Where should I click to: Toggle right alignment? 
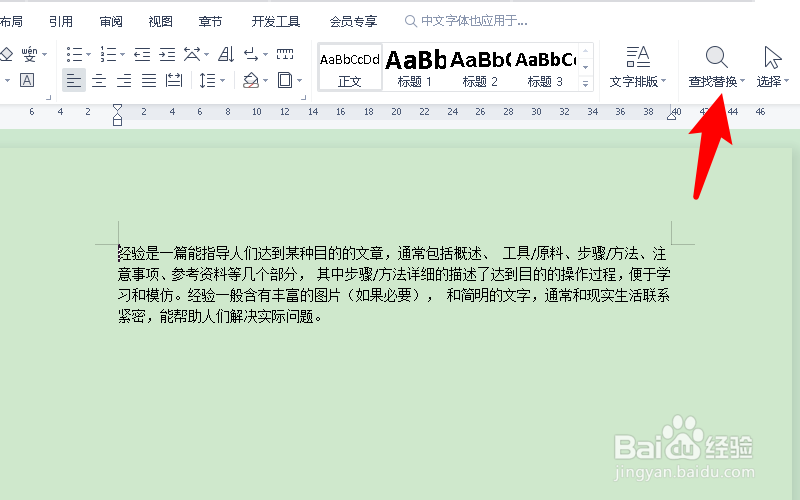click(x=124, y=80)
